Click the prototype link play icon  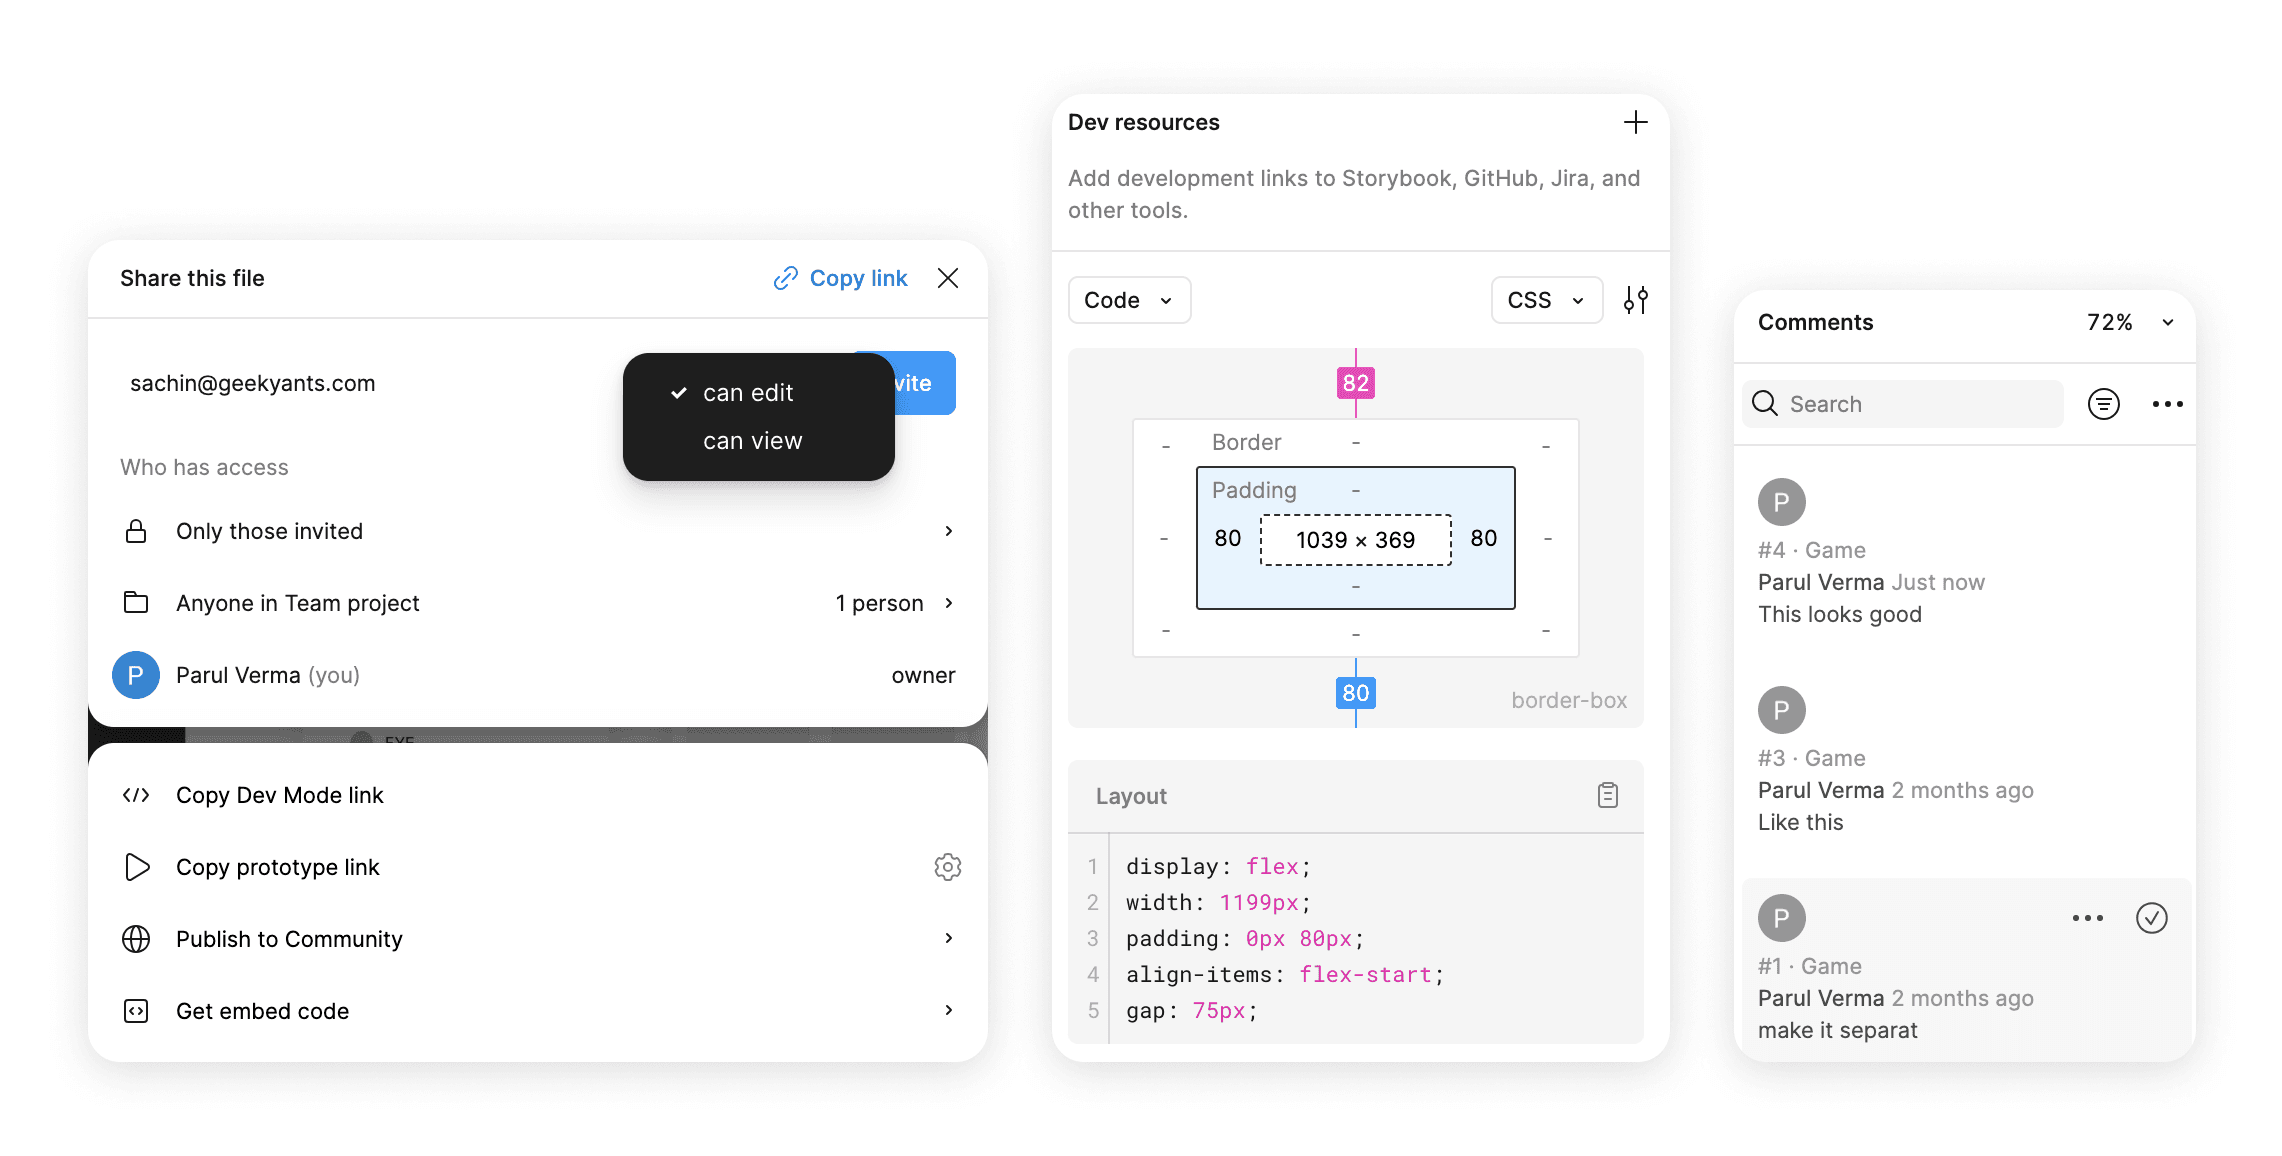(x=137, y=867)
